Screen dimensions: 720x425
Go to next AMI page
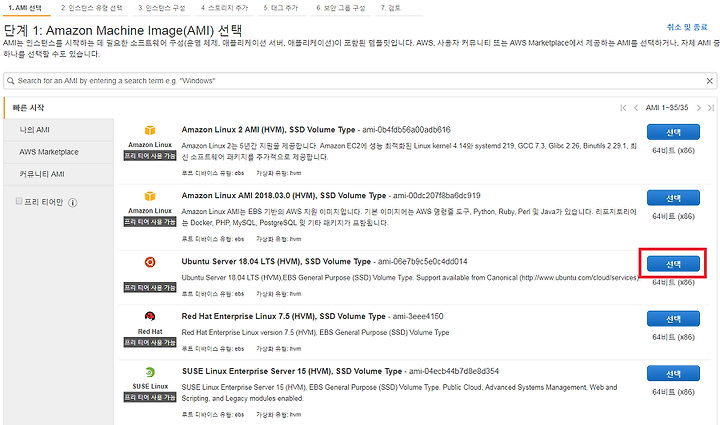click(698, 108)
